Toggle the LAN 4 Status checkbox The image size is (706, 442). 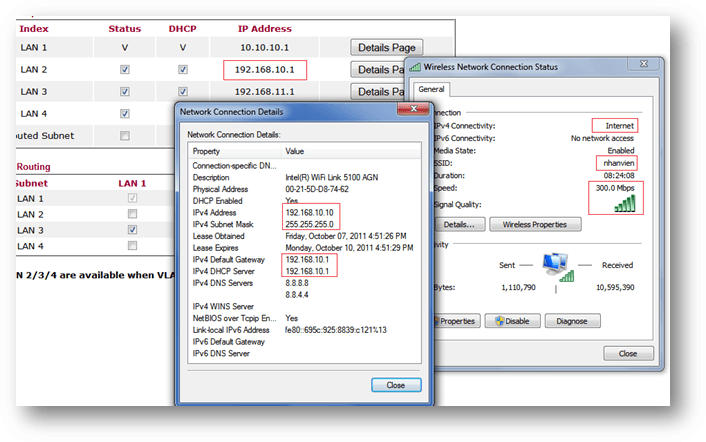[x=125, y=114]
